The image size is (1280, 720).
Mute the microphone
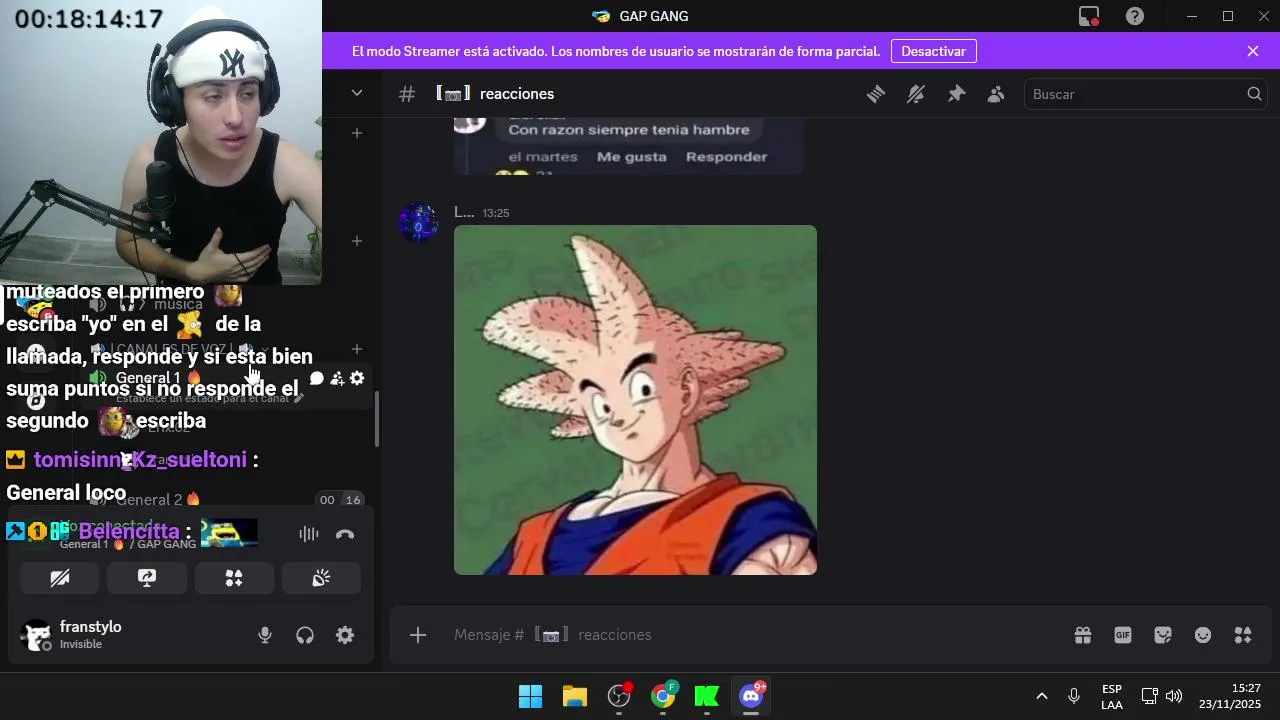[265, 635]
